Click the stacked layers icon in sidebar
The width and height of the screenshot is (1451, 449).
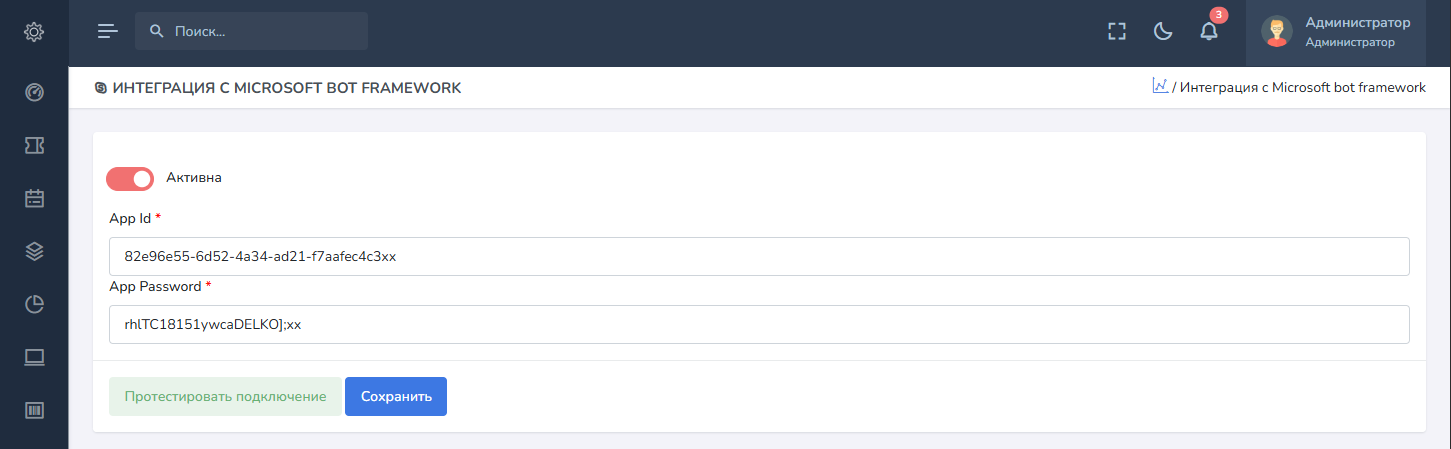click(34, 251)
